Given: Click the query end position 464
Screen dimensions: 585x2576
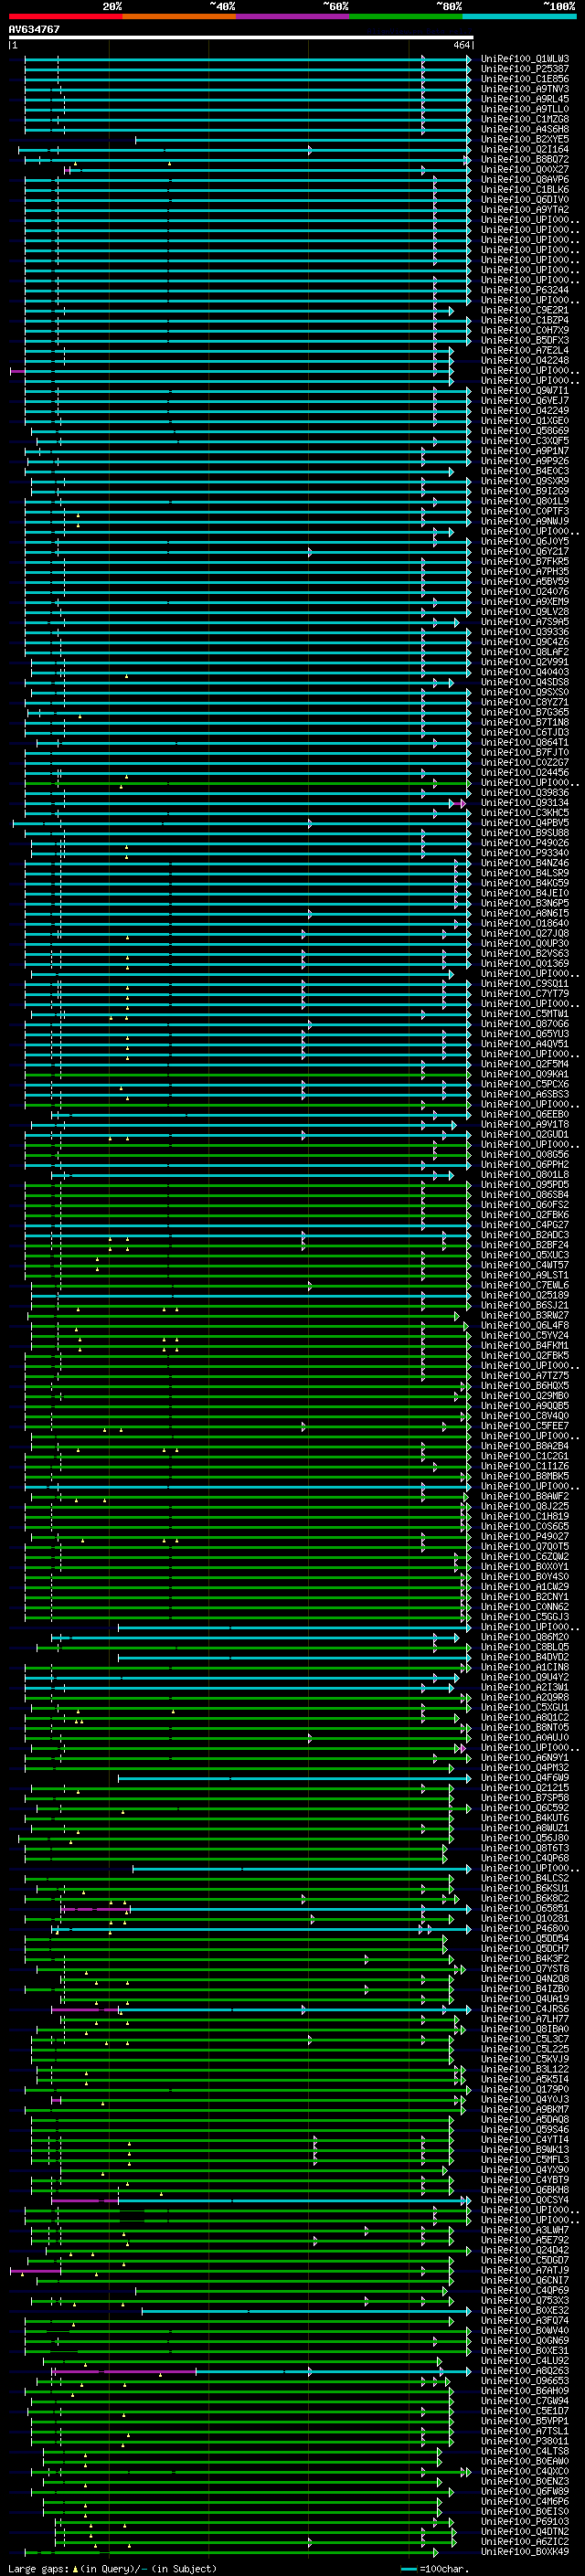Looking at the screenshot, I should (x=461, y=45).
